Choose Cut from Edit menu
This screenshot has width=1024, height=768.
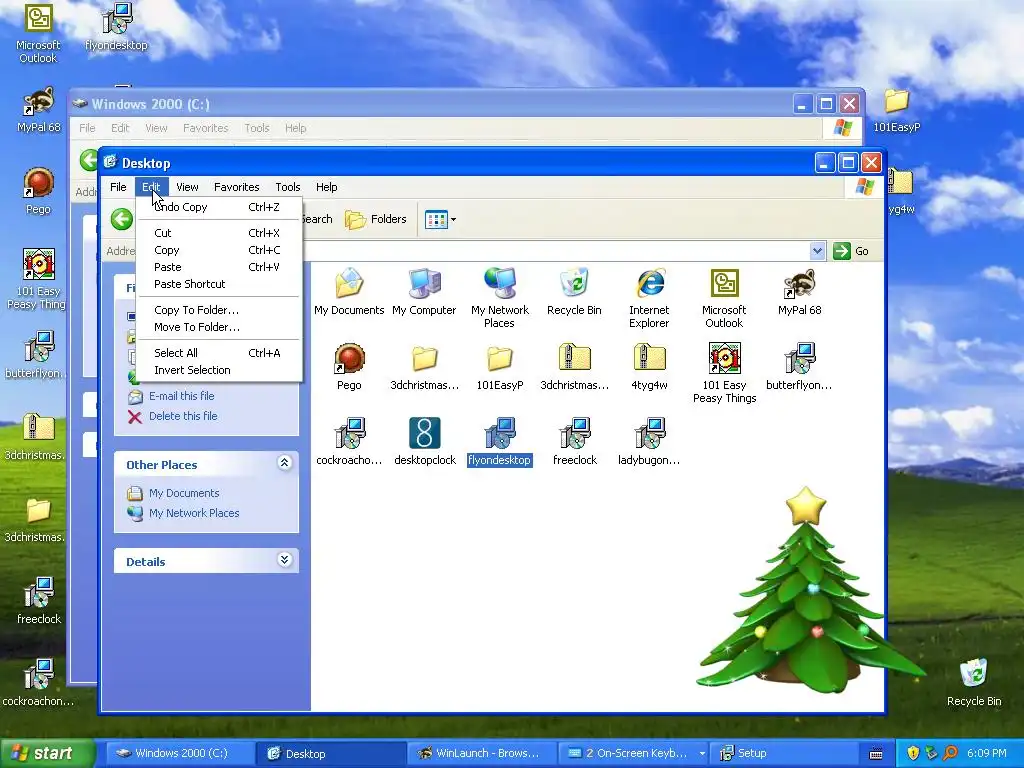tap(219, 233)
